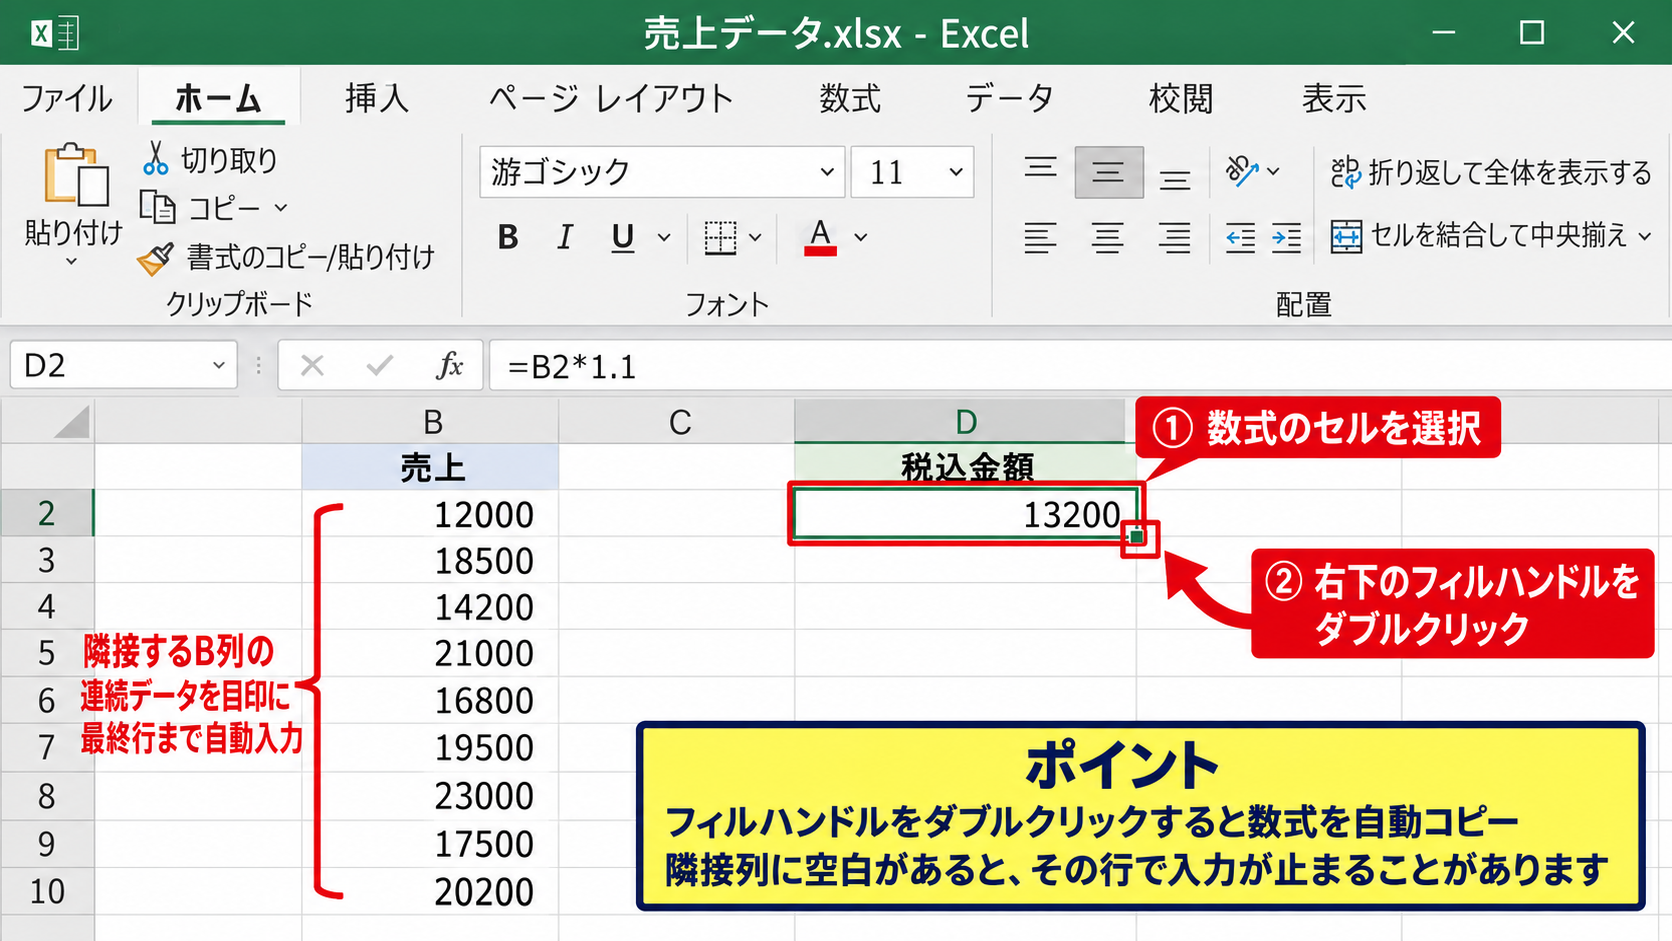This screenshot has height=941, width=1672.
Task: Open the font color dropdown arrow
Action: (x=860, y=238)
